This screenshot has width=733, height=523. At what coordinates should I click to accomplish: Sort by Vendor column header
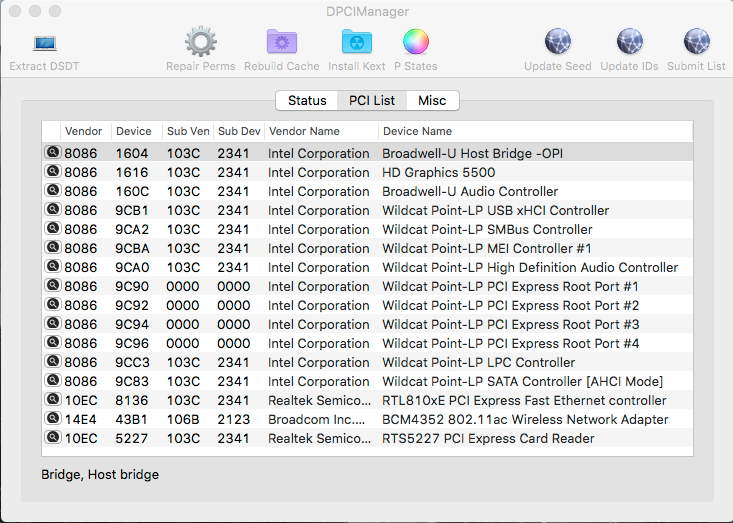pyautogui.click(x=86, y=131)
